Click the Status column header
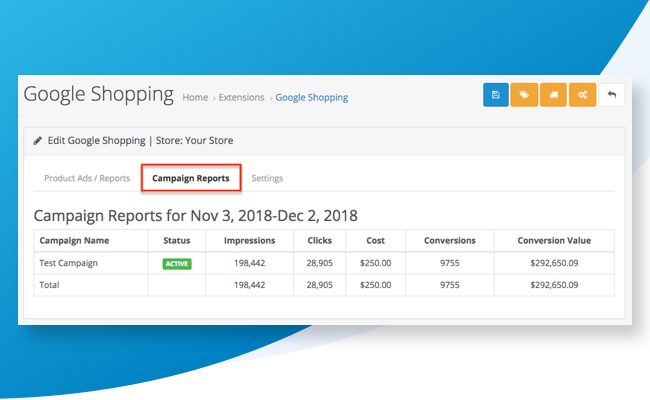 click(x=177, y=241)
